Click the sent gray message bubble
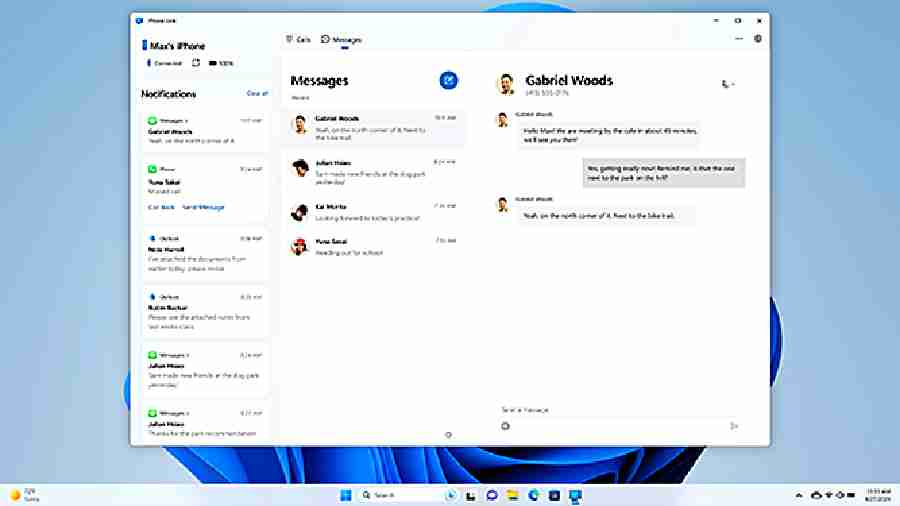 point(664,173)
